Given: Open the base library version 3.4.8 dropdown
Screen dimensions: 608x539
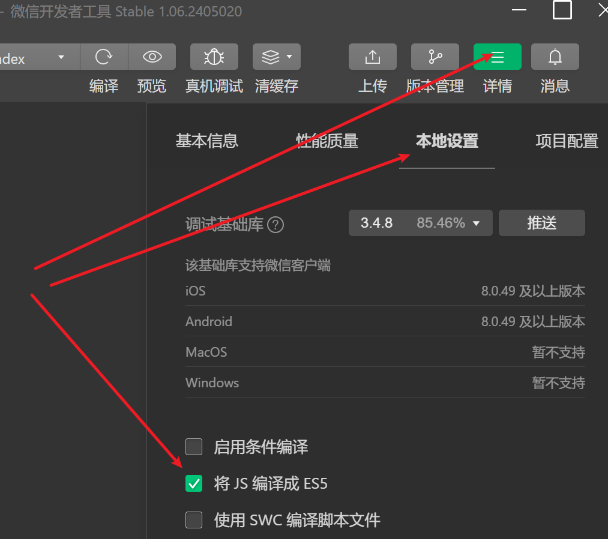Looking at the screenshot, I should (421, 223).
